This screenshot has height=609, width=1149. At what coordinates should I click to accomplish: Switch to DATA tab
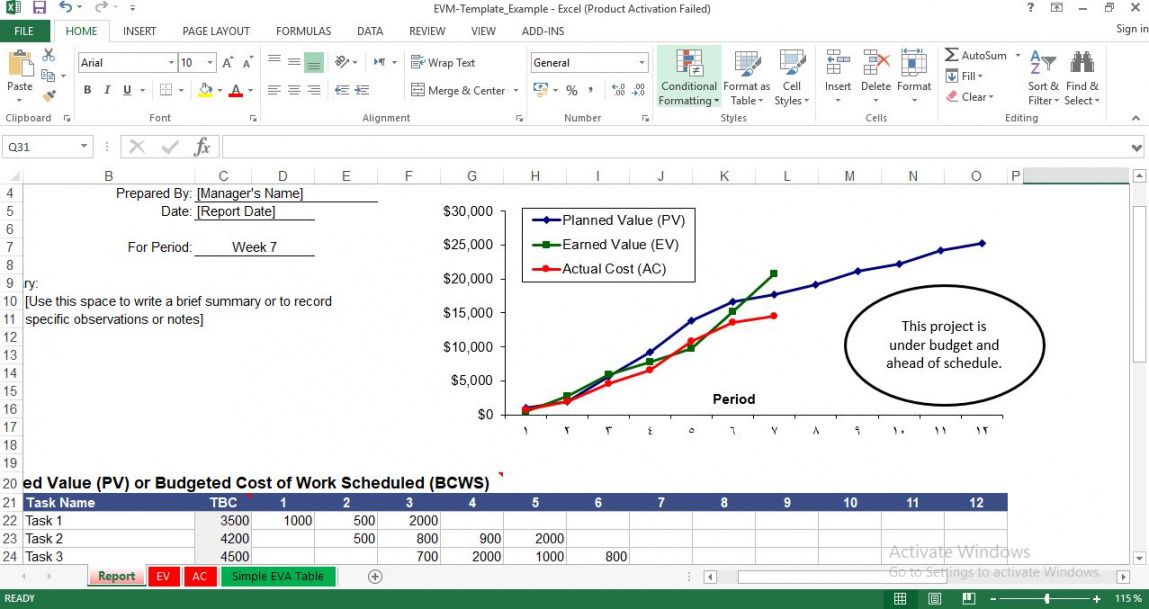370,31
